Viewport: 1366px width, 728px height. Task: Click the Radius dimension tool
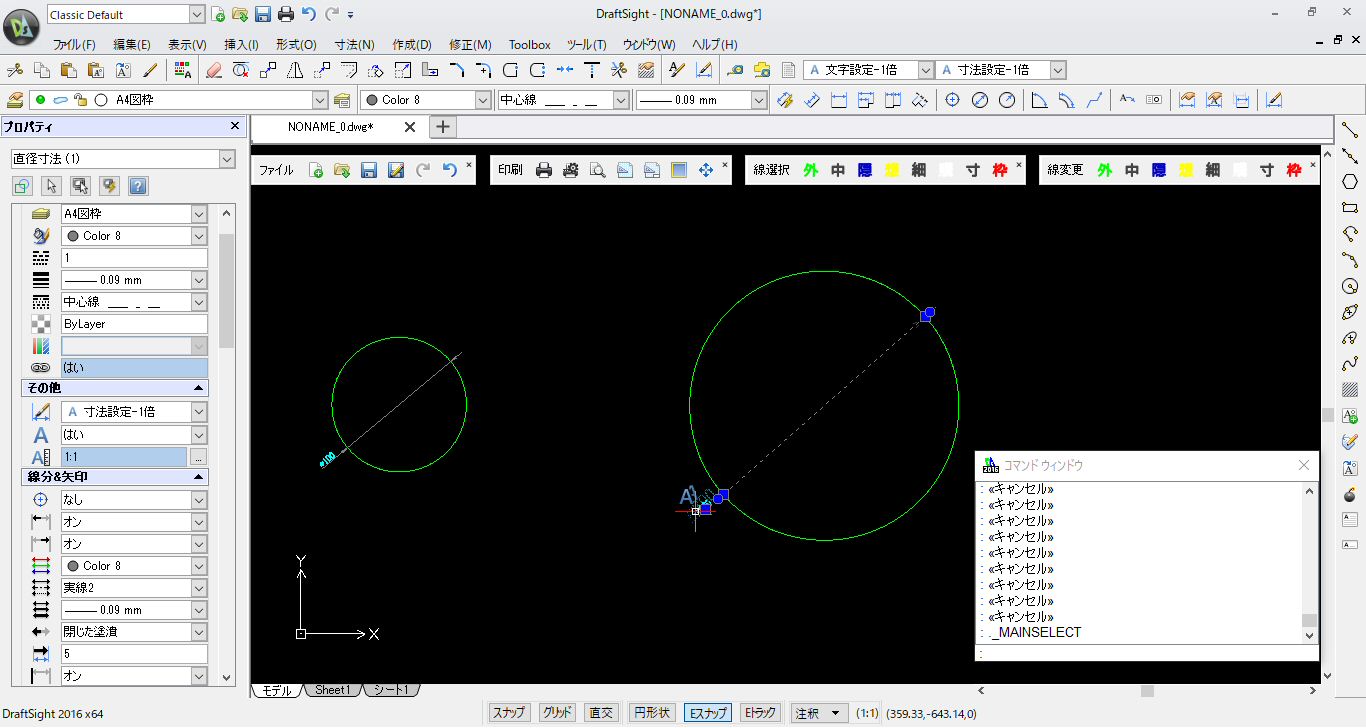point(1007,100)
